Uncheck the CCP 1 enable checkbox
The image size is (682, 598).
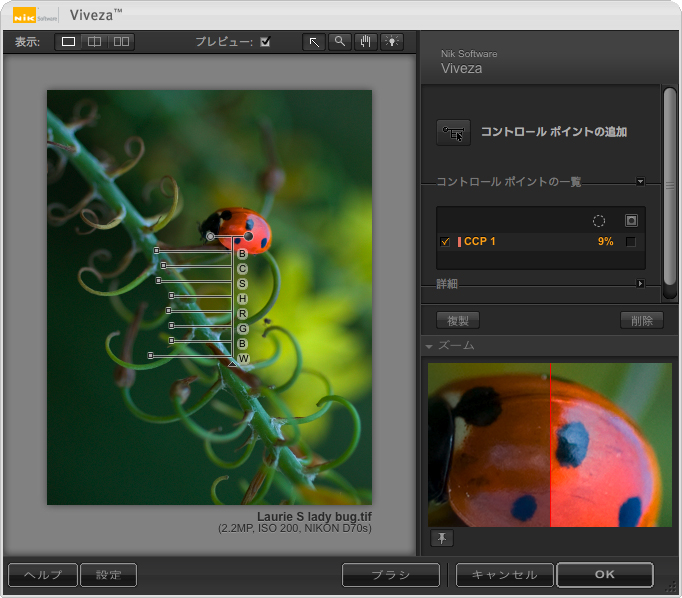point(445,242)
